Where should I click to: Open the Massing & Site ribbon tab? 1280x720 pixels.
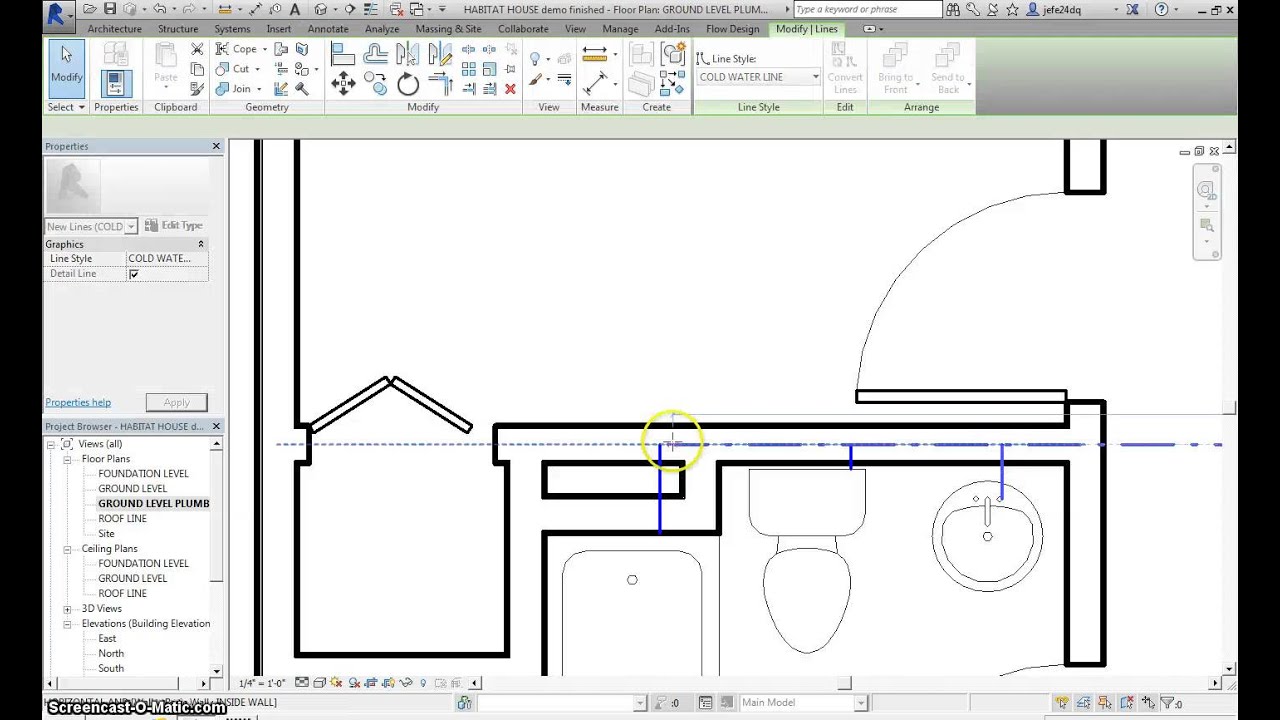(x=448, y=29)
